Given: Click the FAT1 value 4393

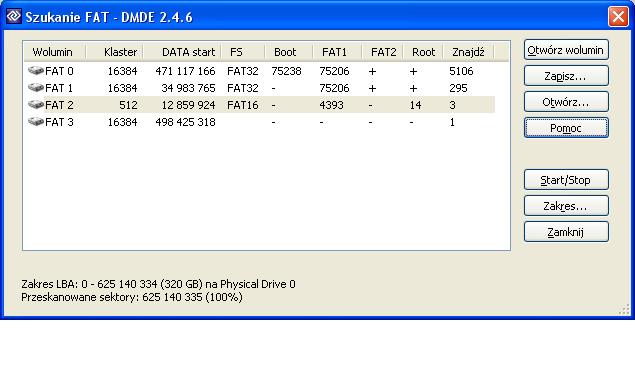Looking at the screenshot, I should pos(331,105).
